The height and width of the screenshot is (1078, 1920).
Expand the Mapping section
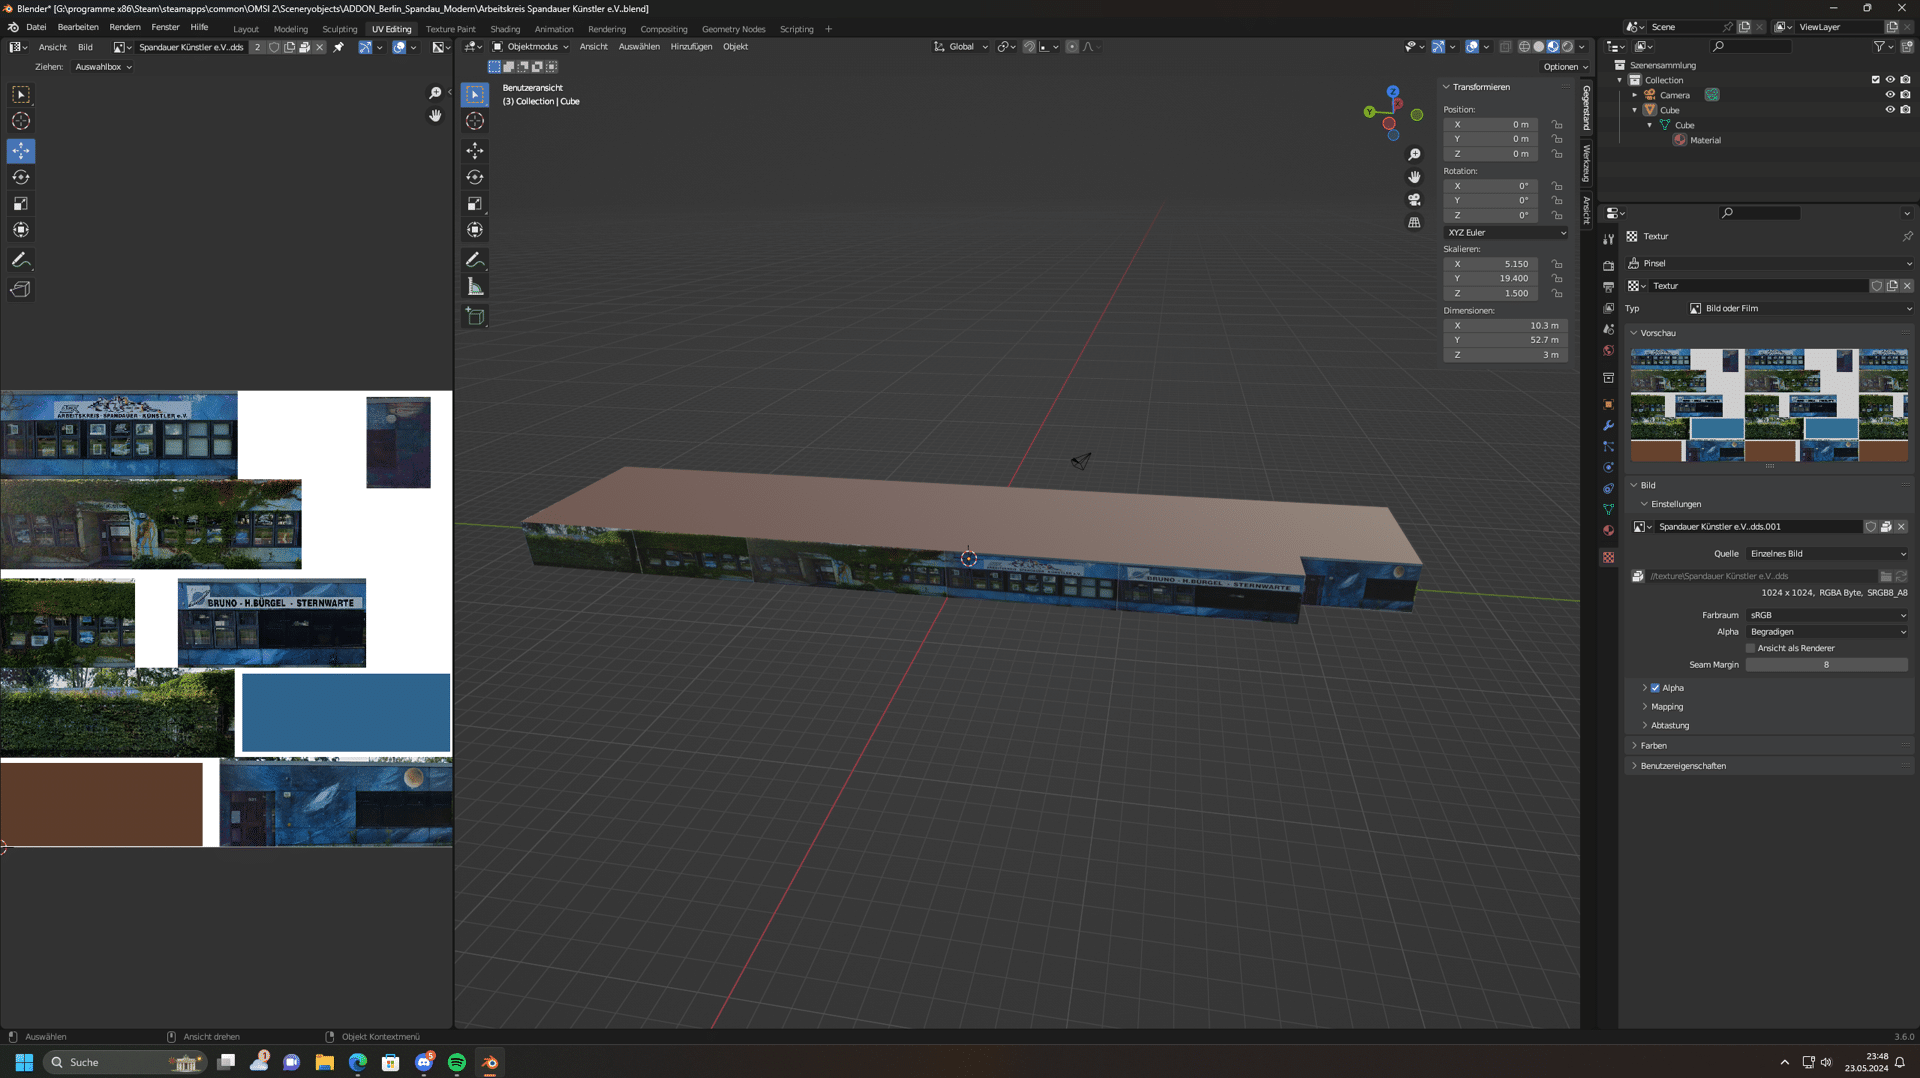1666,707
